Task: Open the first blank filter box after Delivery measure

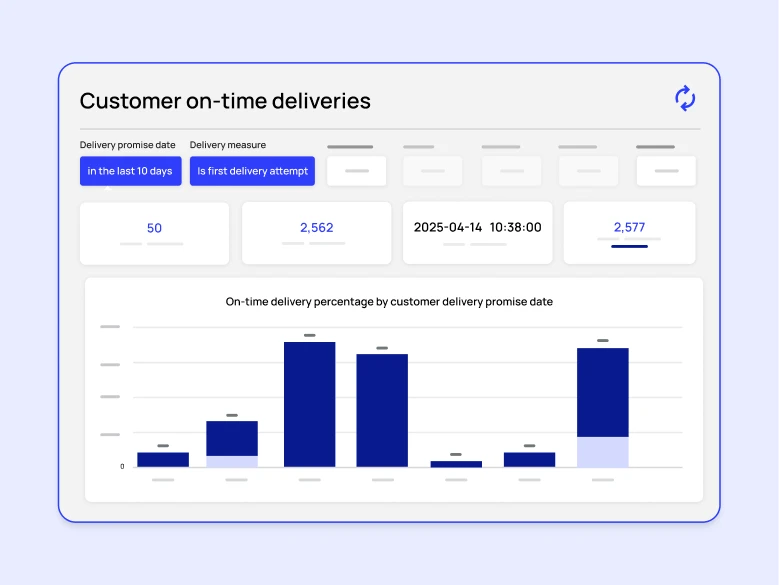Action: pyautogui.click(x=357, y=171)
